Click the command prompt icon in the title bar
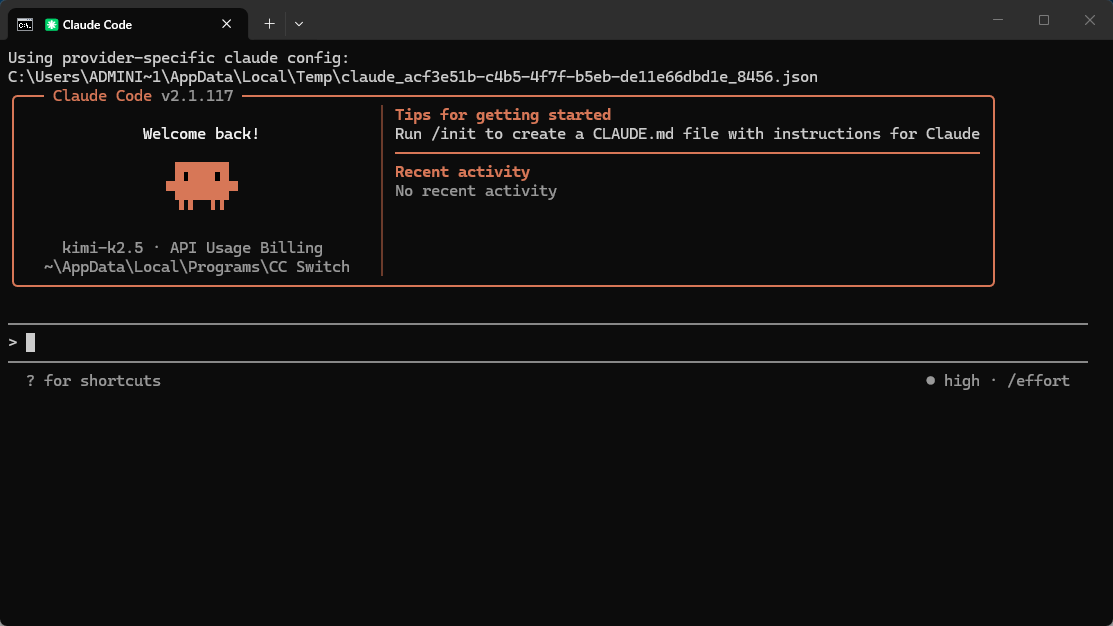 [x=25, y=24]
